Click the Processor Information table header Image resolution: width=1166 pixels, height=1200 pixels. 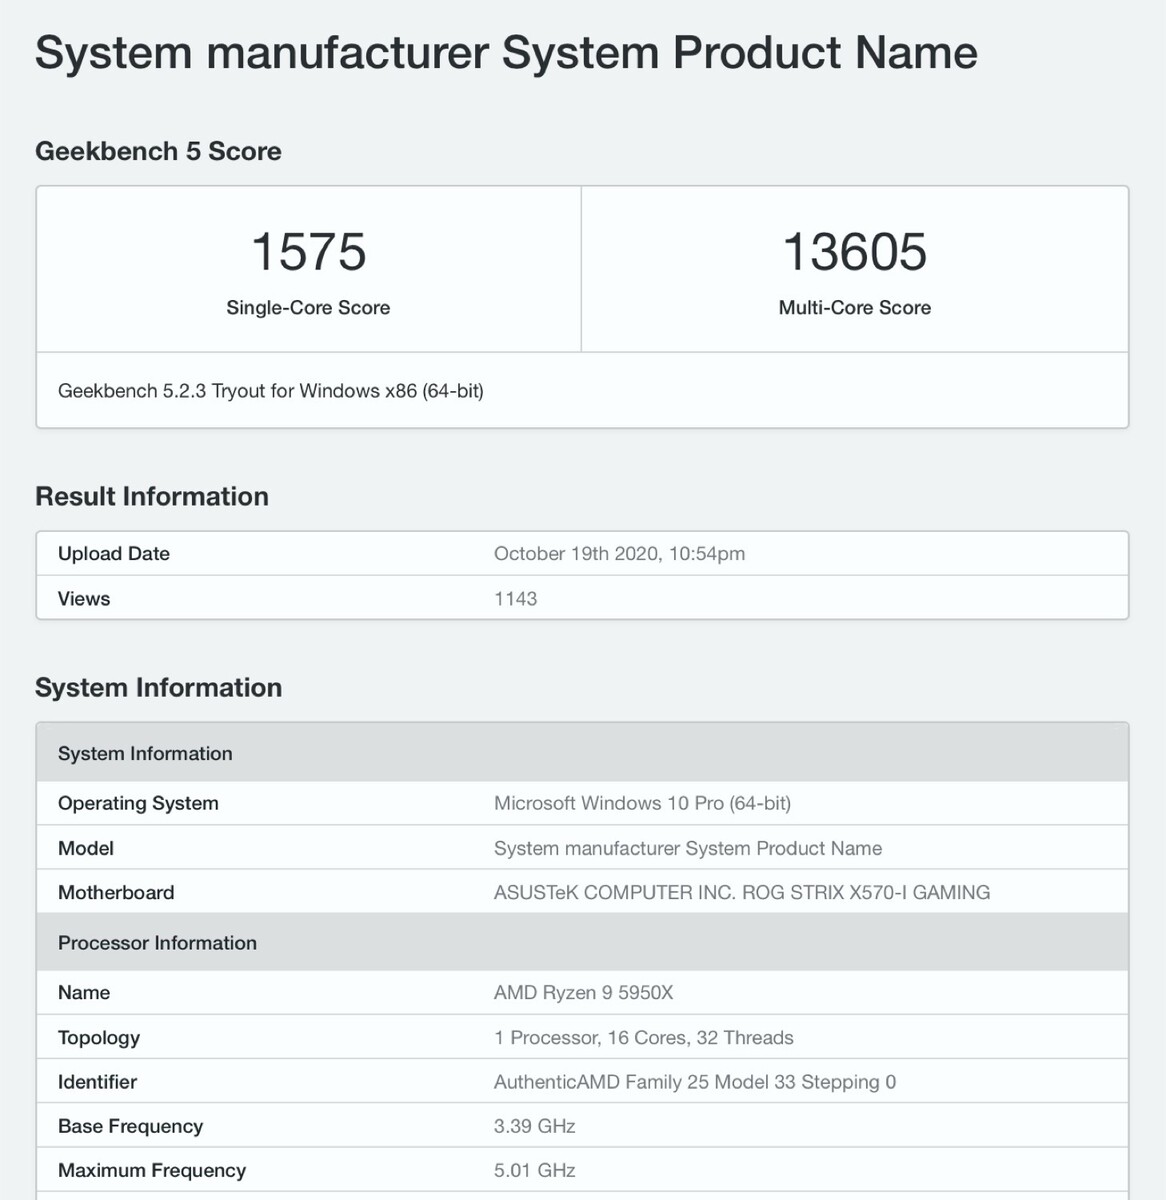[583, 942]
